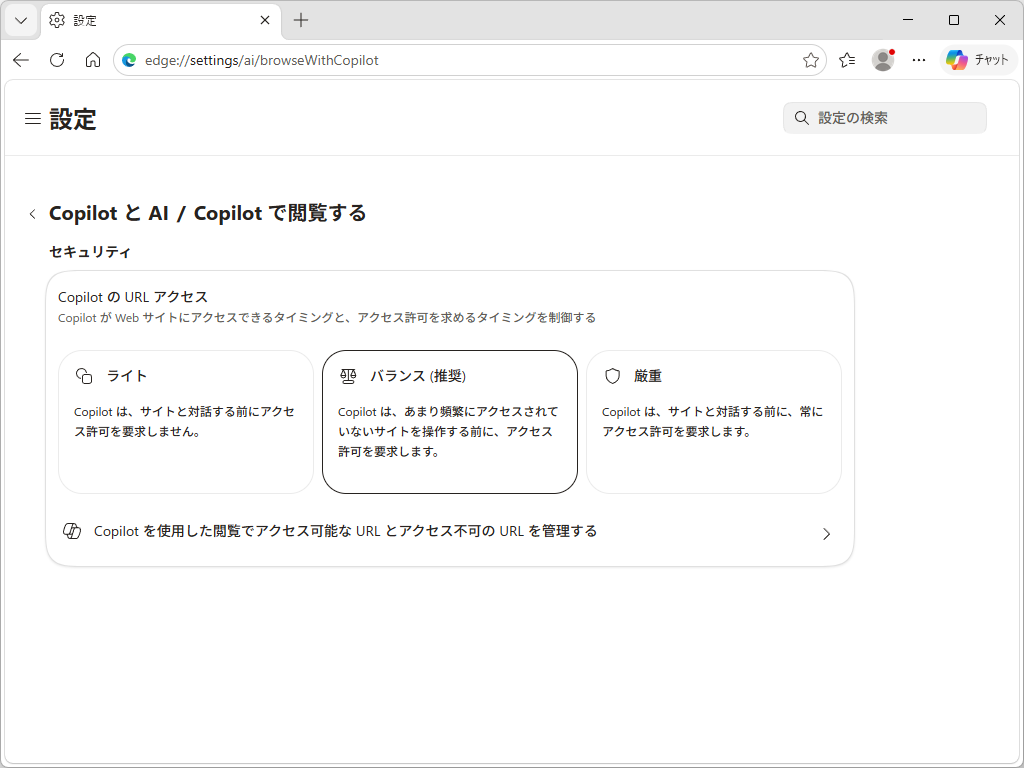Add page to favorites star icon
Image resolution: width=1024 pixels, height=768 pixels.
810,60
